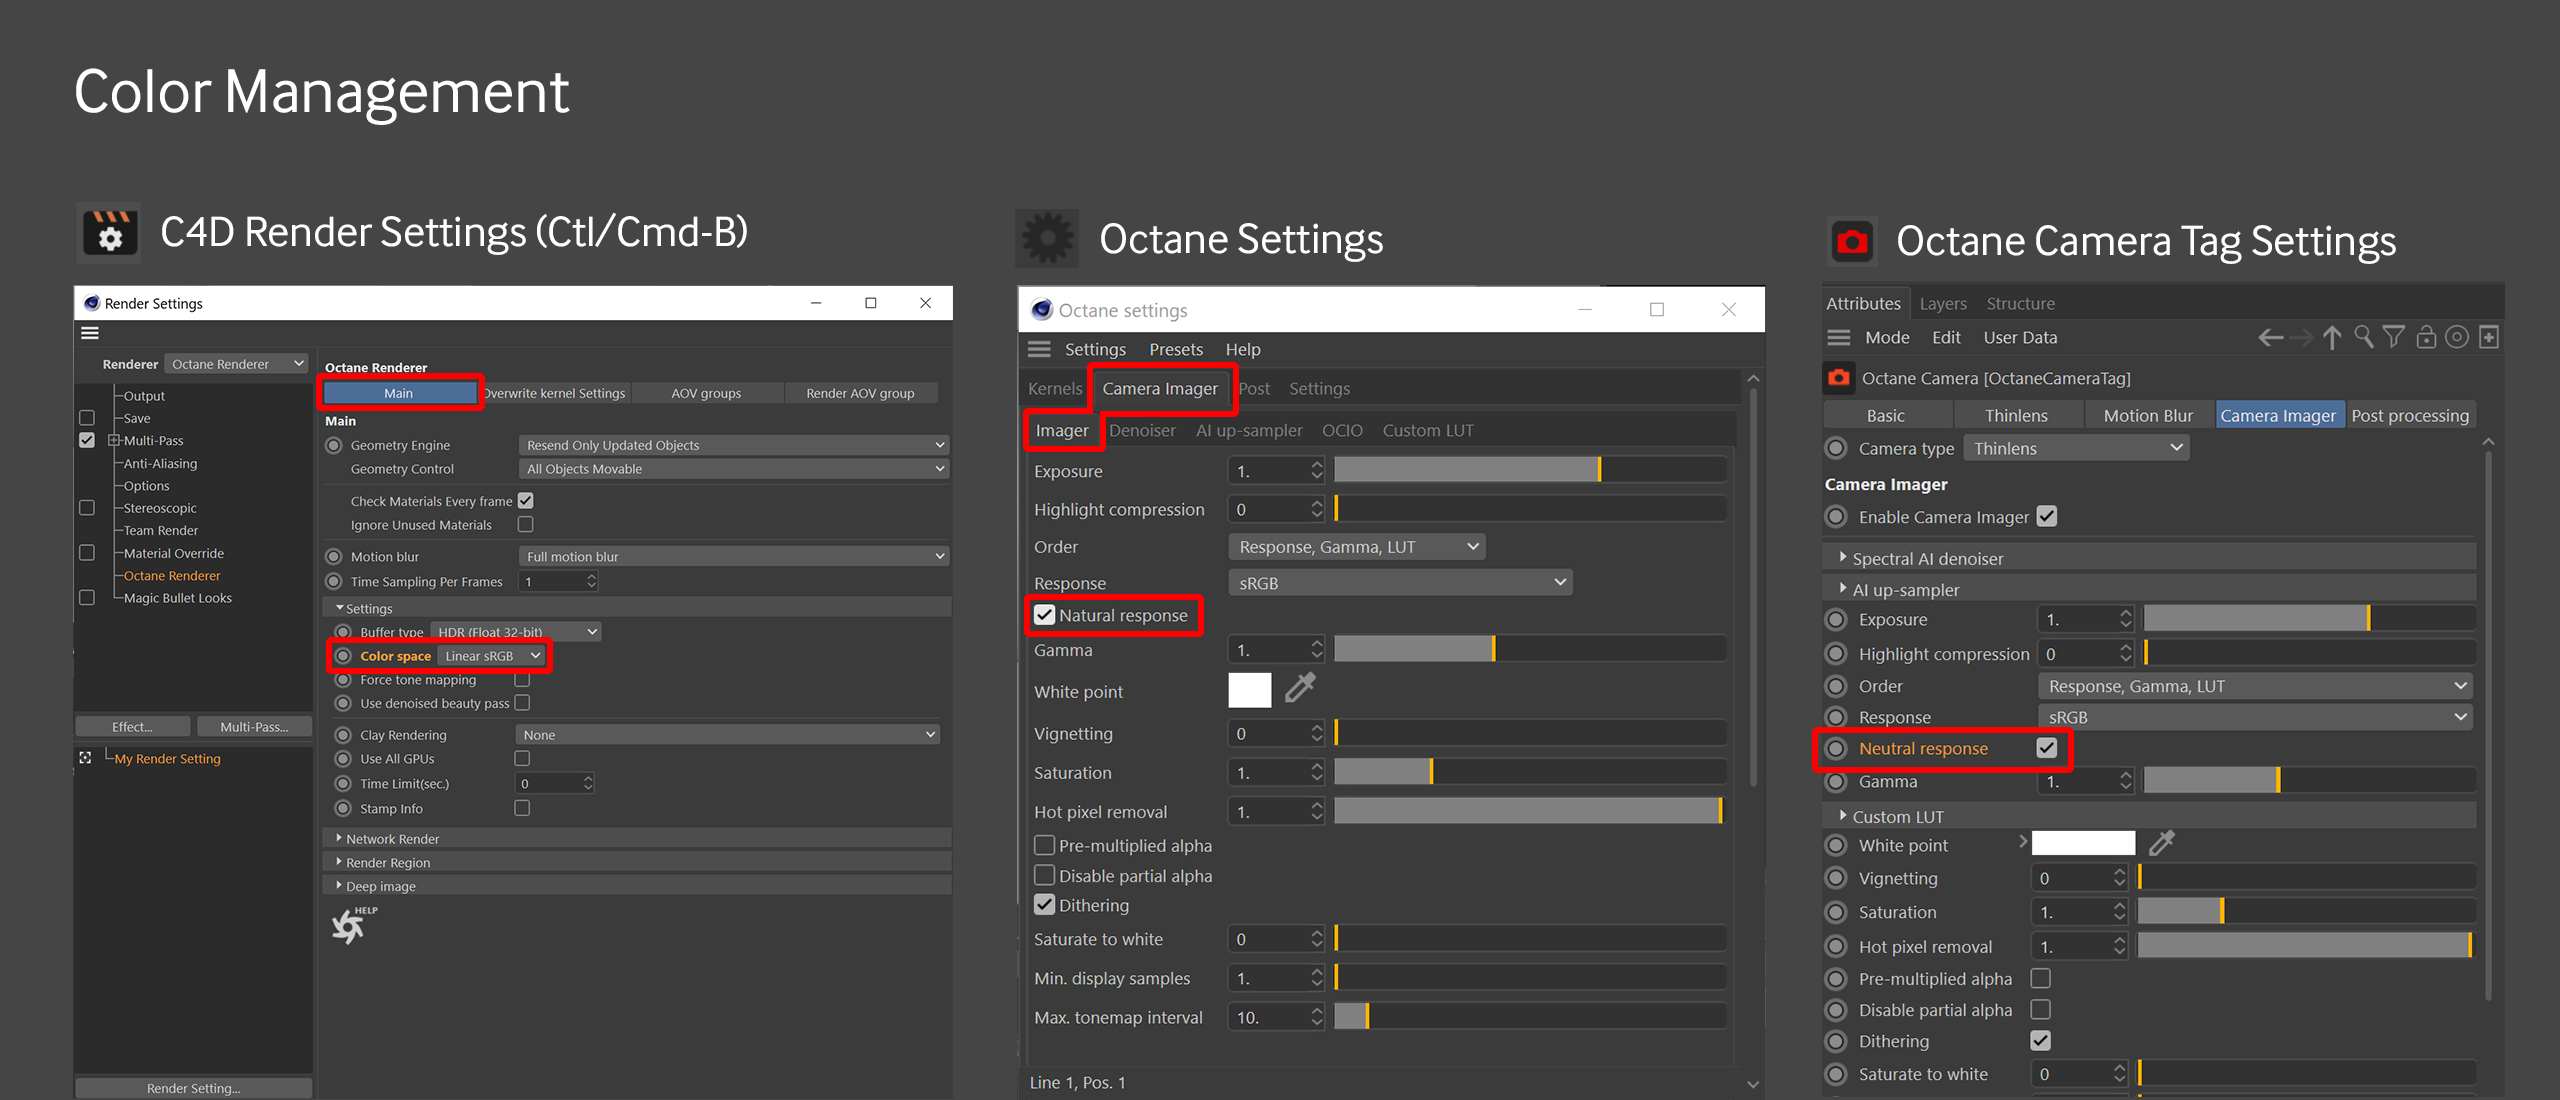The image size is (2560, 1100).
Task: Click the white point eyedropper in Octane settings
Action: (1300, 688)
